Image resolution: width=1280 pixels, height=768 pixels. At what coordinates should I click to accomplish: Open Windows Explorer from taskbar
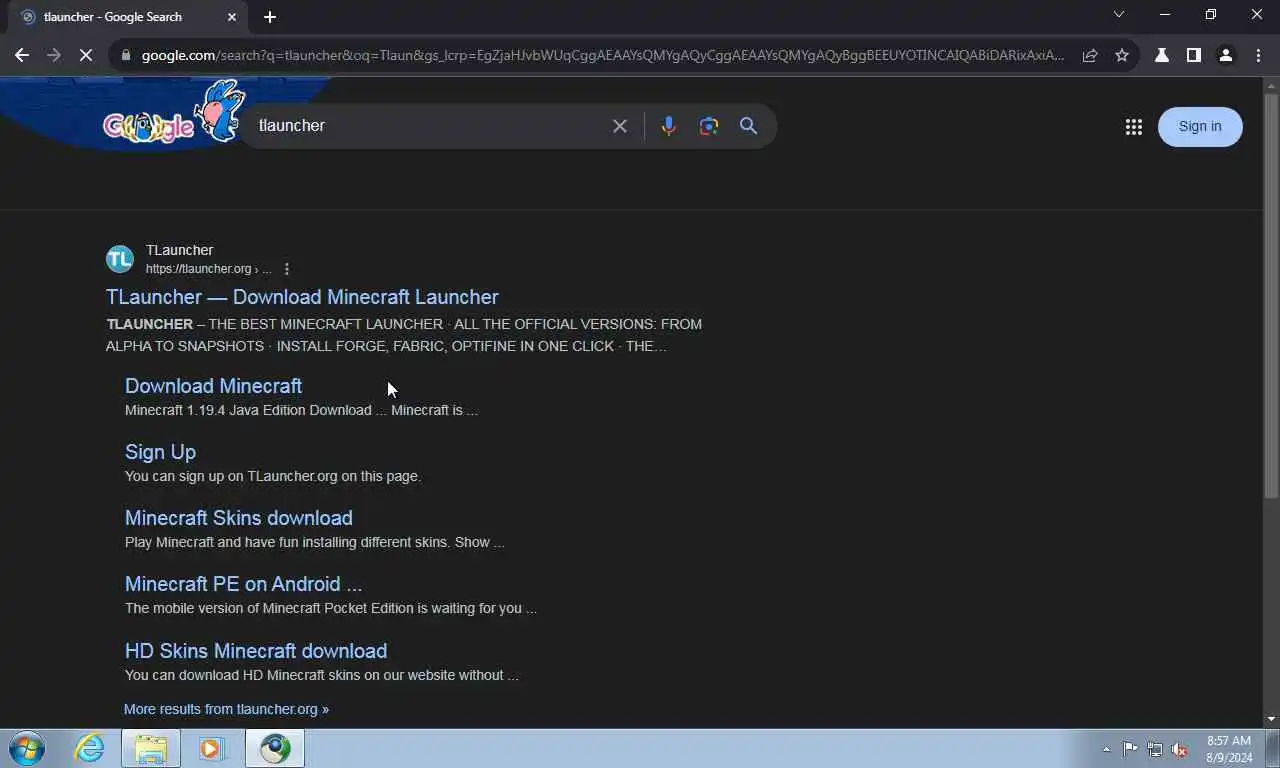point(151,748)
